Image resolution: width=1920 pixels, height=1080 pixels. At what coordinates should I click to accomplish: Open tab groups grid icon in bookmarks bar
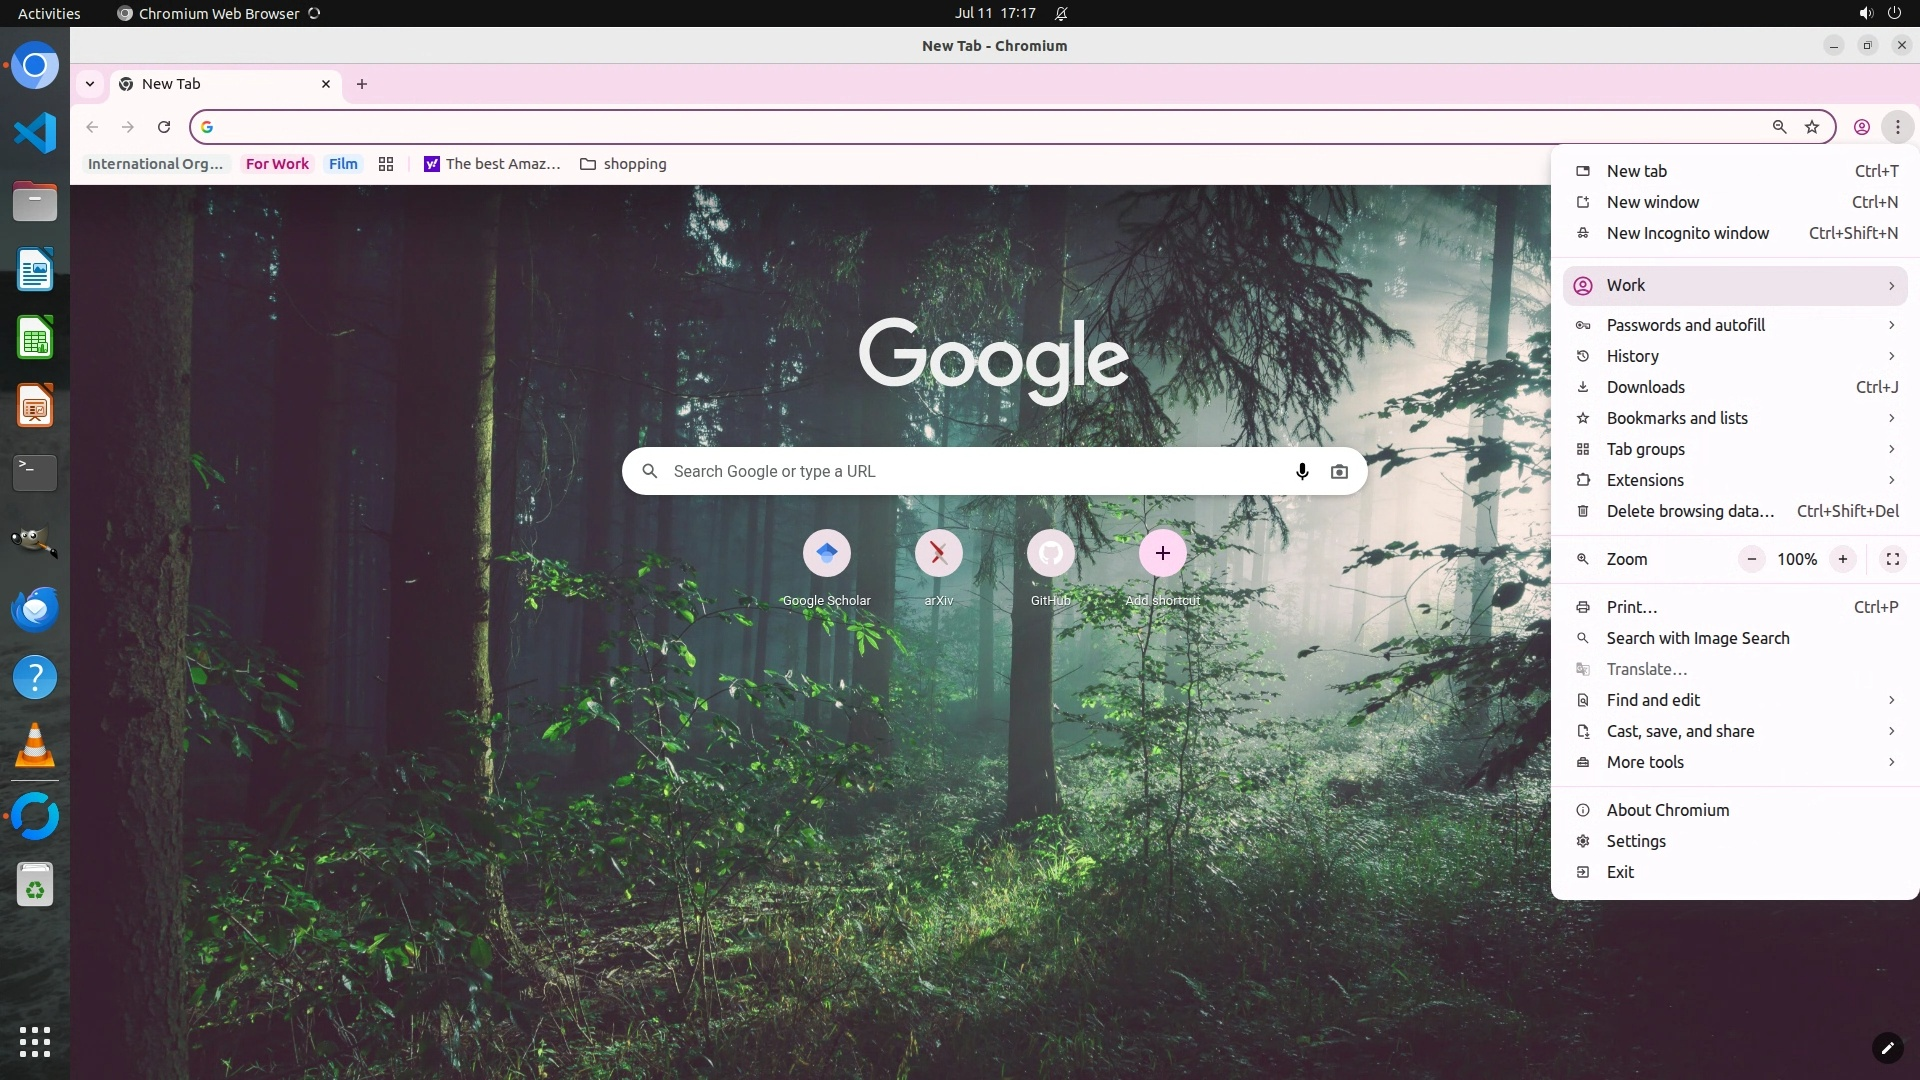pos(386,164)
